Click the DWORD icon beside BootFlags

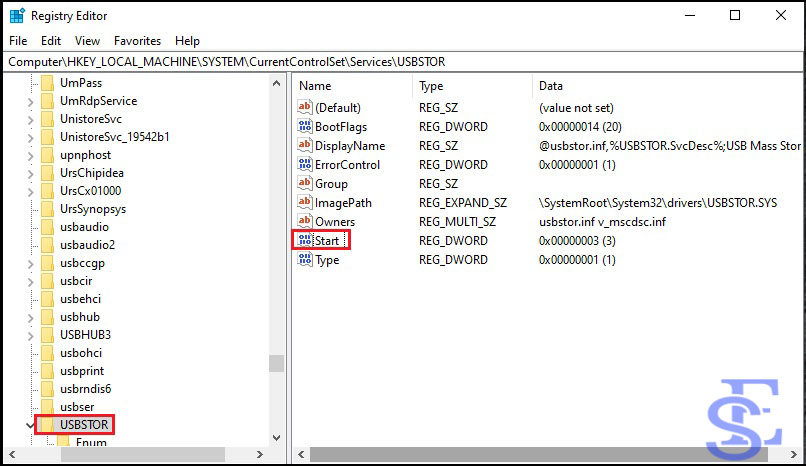(305, 126)
